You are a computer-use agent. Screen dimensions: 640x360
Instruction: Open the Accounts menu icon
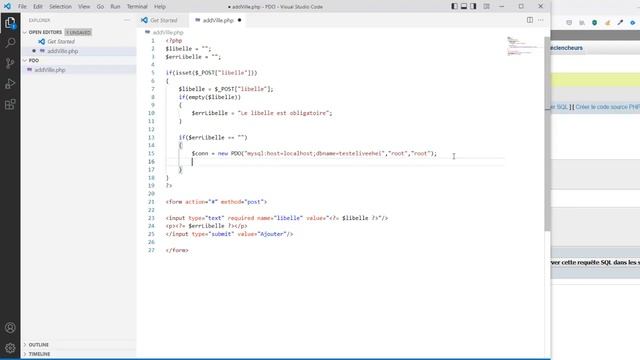(x=10, y=328)
